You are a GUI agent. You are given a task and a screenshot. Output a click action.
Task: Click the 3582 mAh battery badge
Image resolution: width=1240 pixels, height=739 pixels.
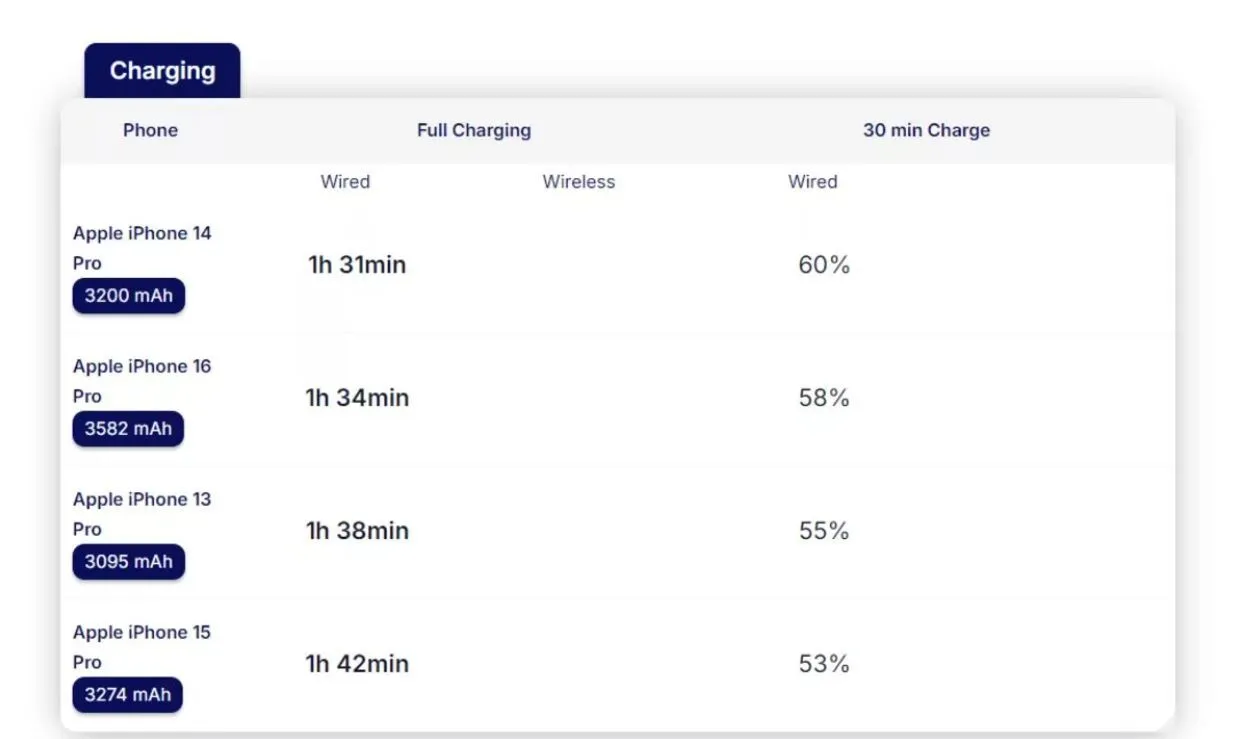128,429
